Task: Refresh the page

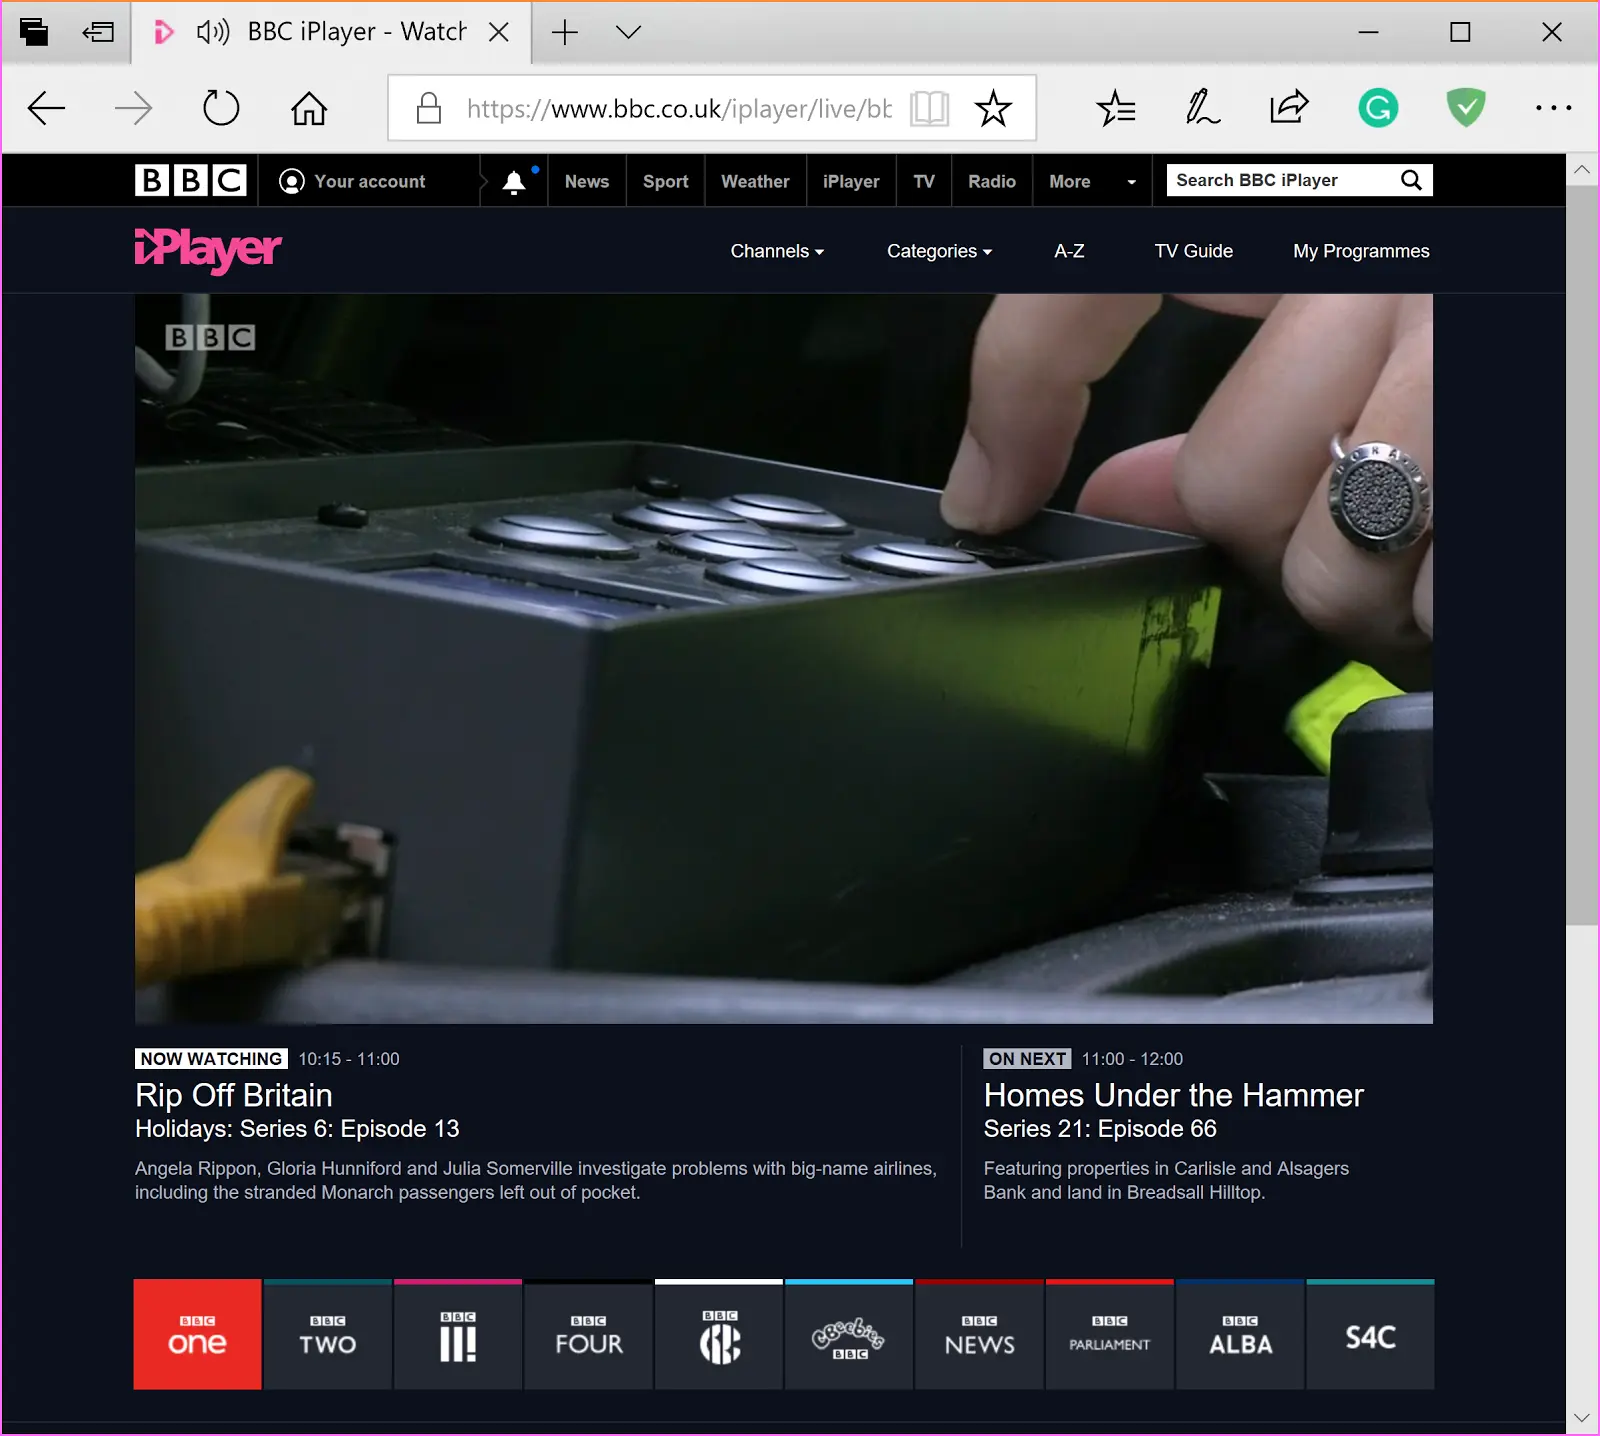Action: [221, 108]
